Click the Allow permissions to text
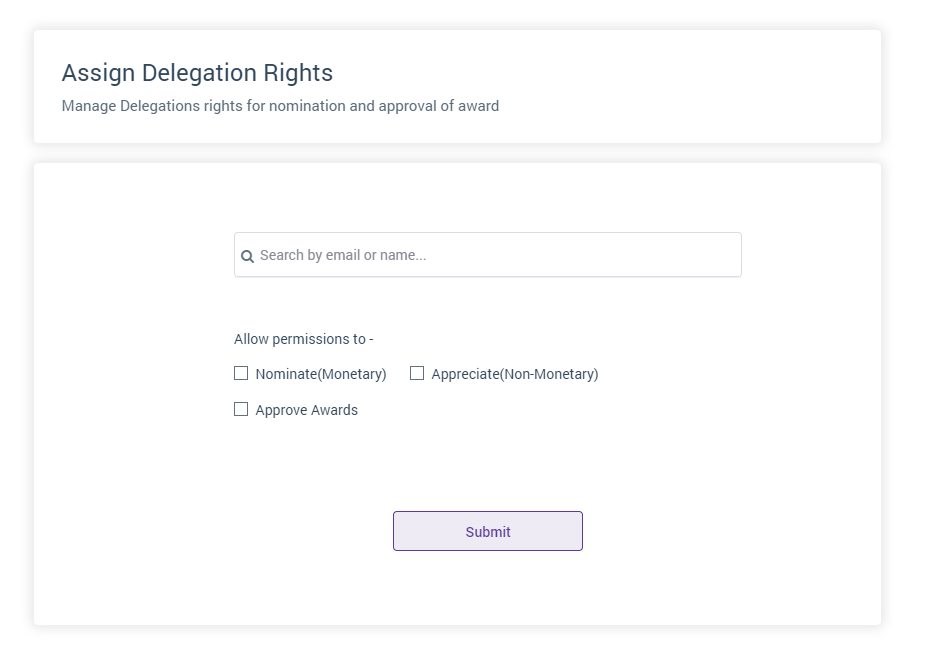 click(304, 339)
